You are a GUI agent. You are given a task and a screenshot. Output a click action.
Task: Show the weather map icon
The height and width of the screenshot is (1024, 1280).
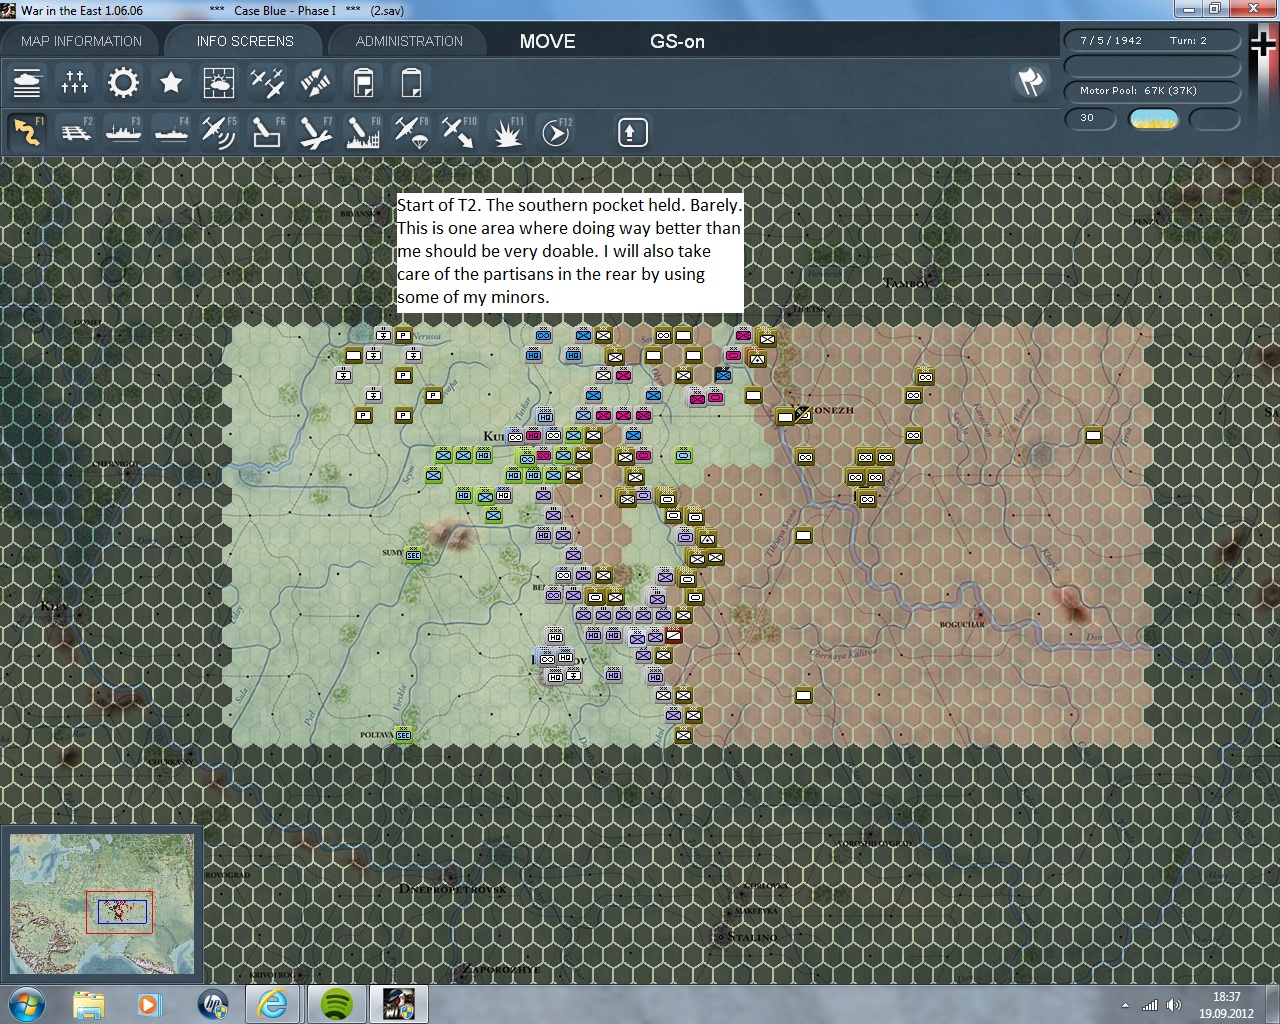[219, 82]
